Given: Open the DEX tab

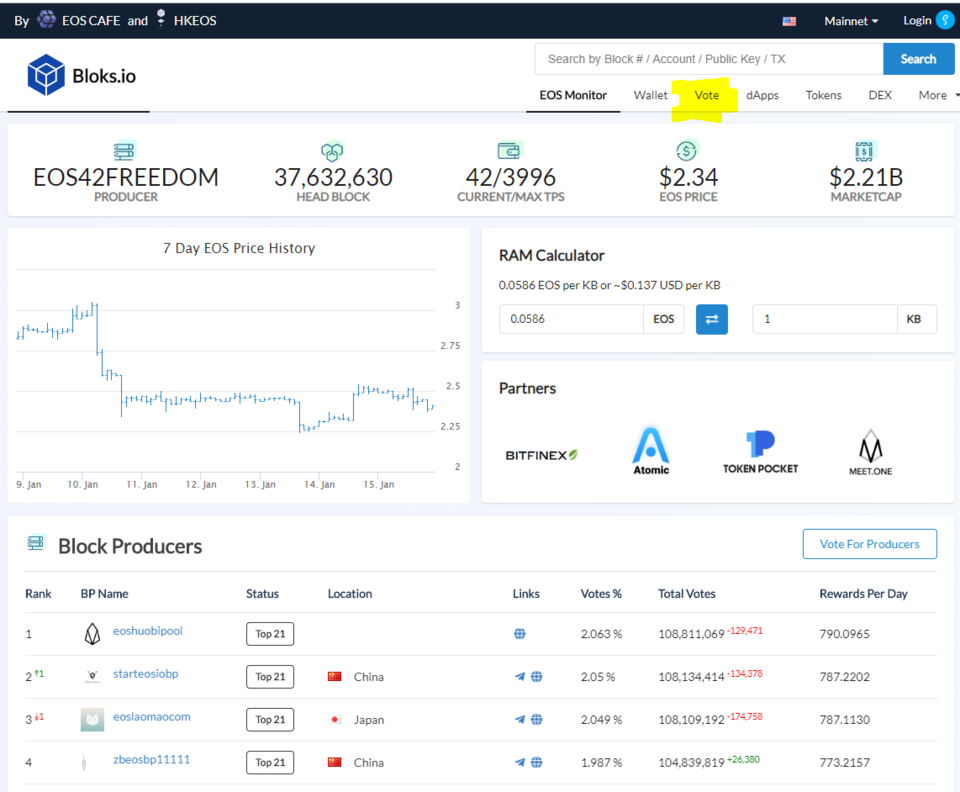Looking at the screenshot, I should [x=880, y=95].
